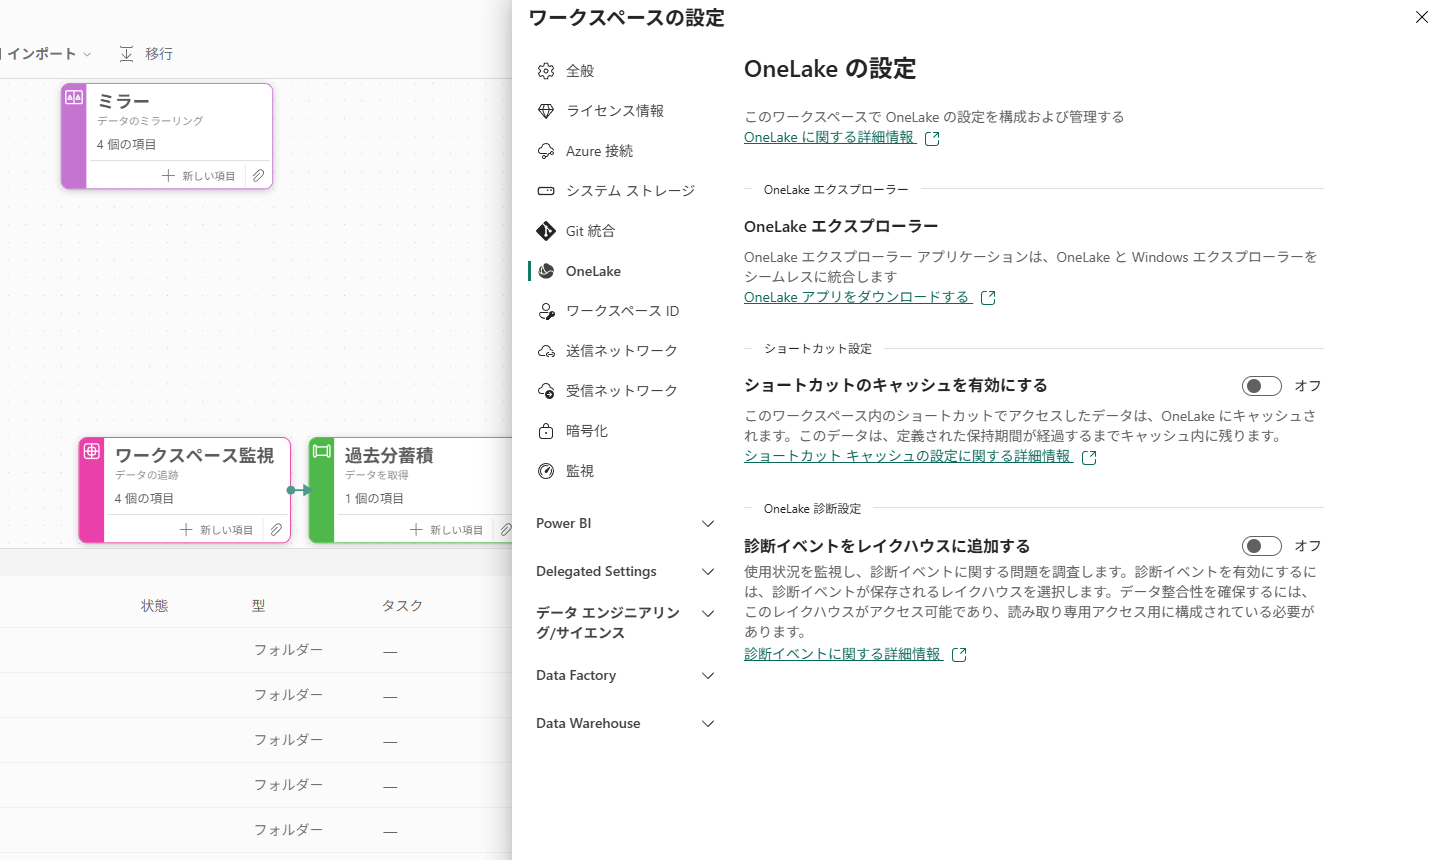Click the 監視 gauge icon
The image size is (1450, 860).
click(546, 471)
